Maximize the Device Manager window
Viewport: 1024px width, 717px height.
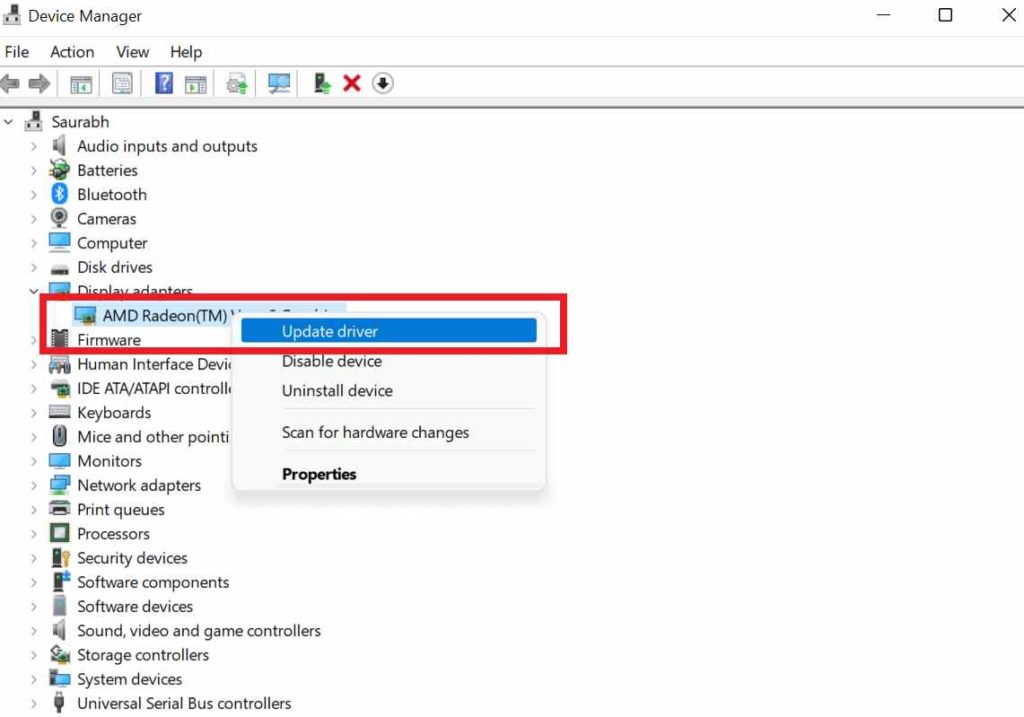945,14
